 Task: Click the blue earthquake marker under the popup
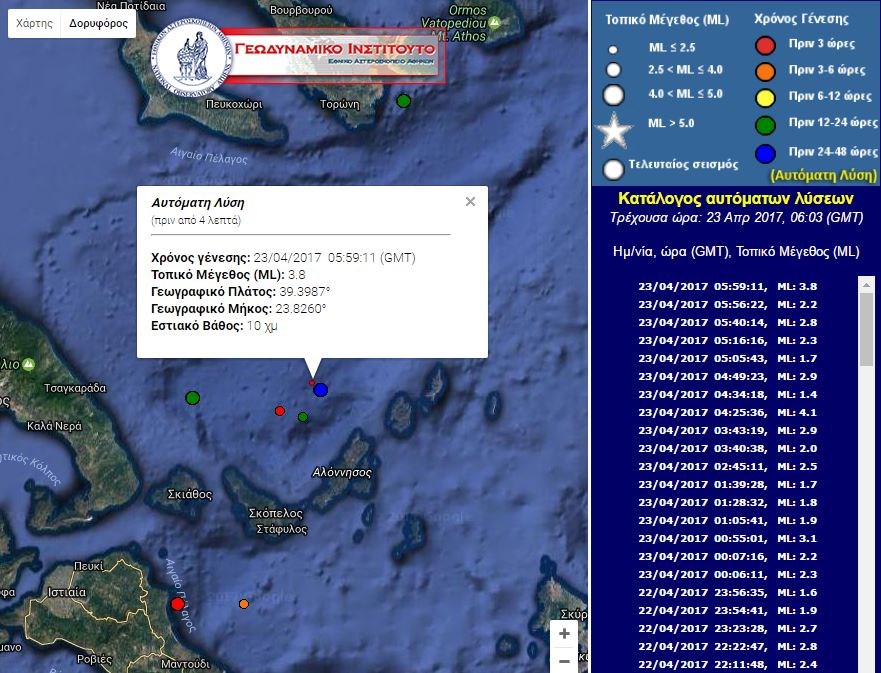point(320,390)
